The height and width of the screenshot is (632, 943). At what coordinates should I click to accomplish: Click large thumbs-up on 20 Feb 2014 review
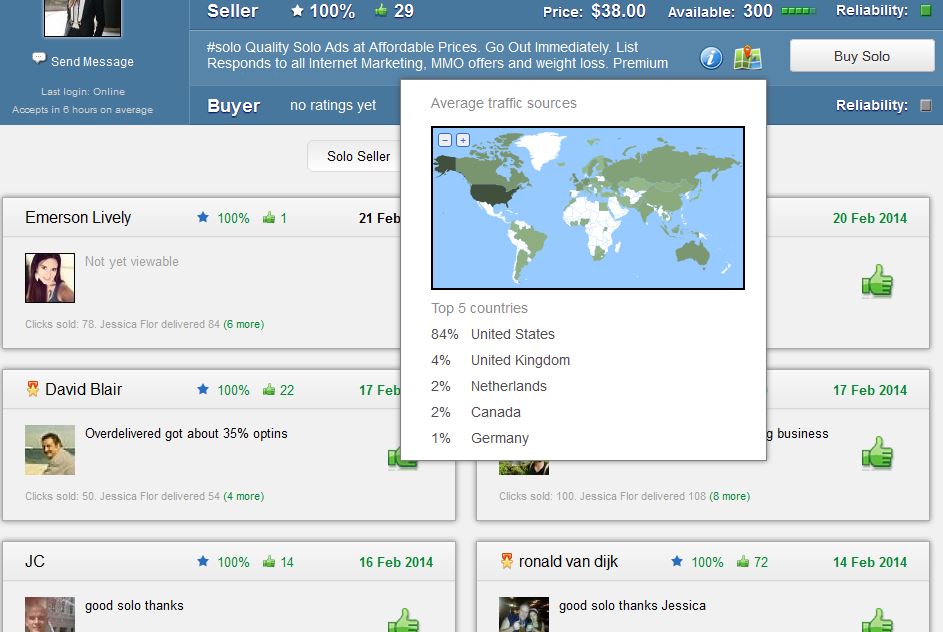877,281
